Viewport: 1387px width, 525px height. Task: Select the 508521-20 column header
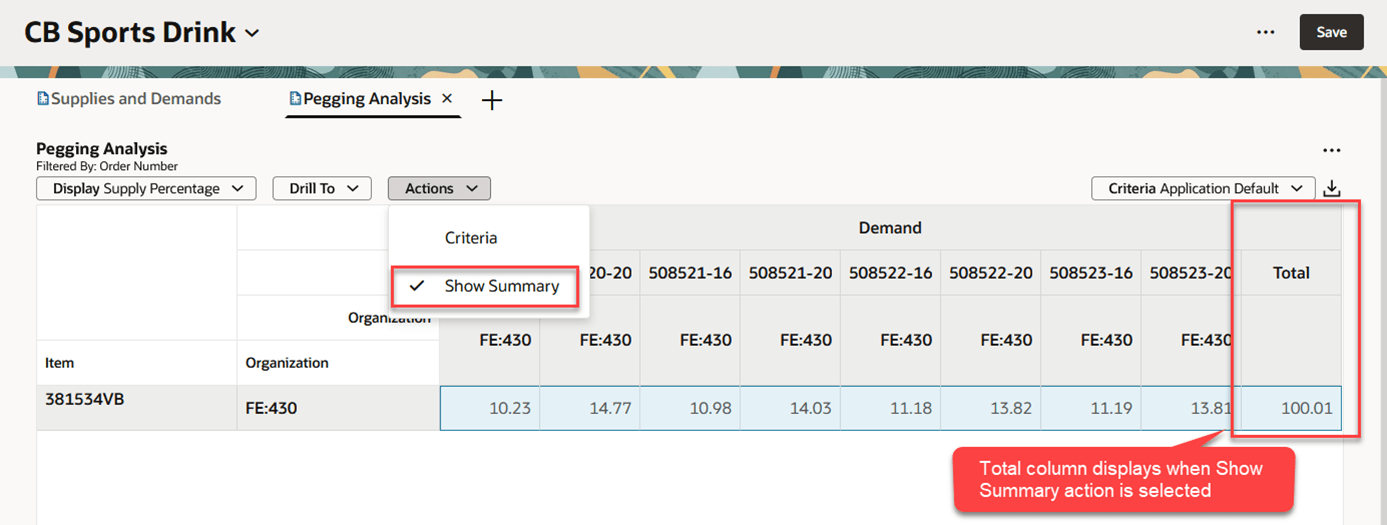[x=790, y=272]
